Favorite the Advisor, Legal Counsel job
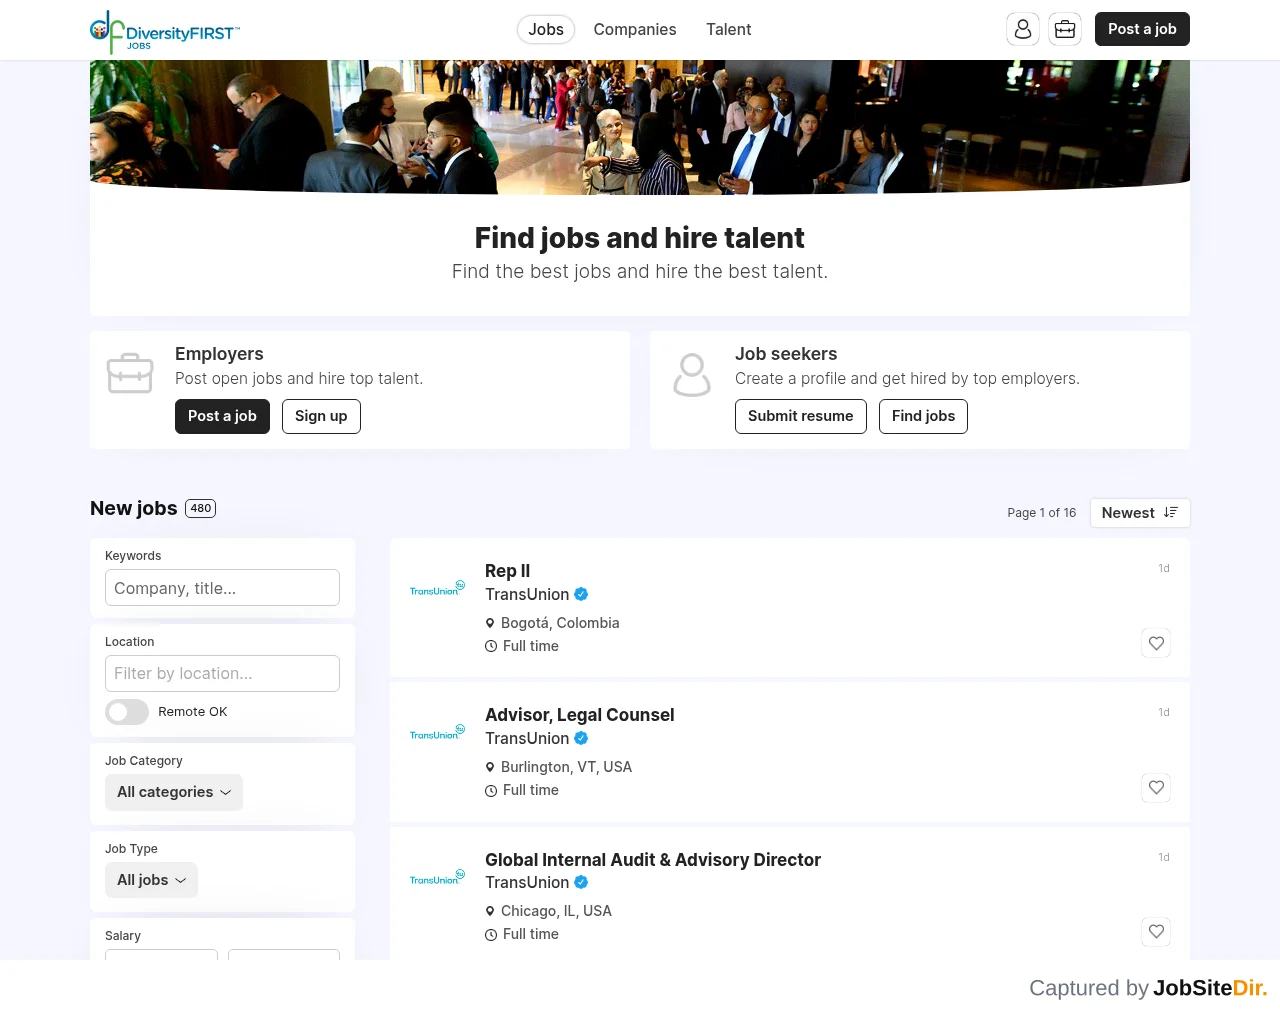This screenshot has width=1280, height=1018. pyautogui.click(x=1156, y=787)
